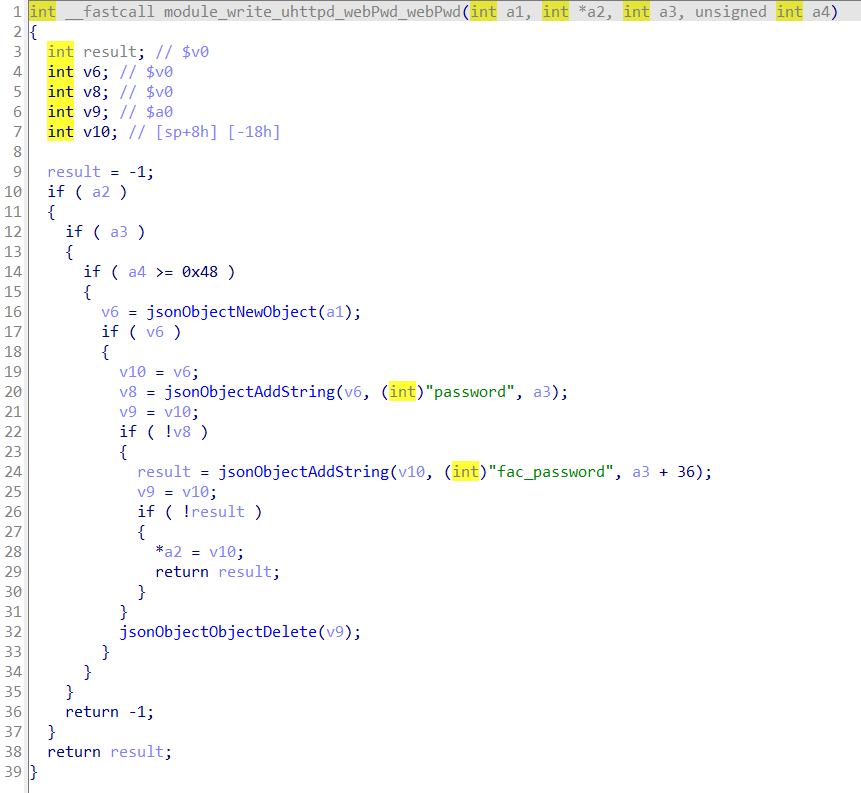Click the "fac_password" string literal
This screenshot has width=861, height=793.
[x=551, y=472]
